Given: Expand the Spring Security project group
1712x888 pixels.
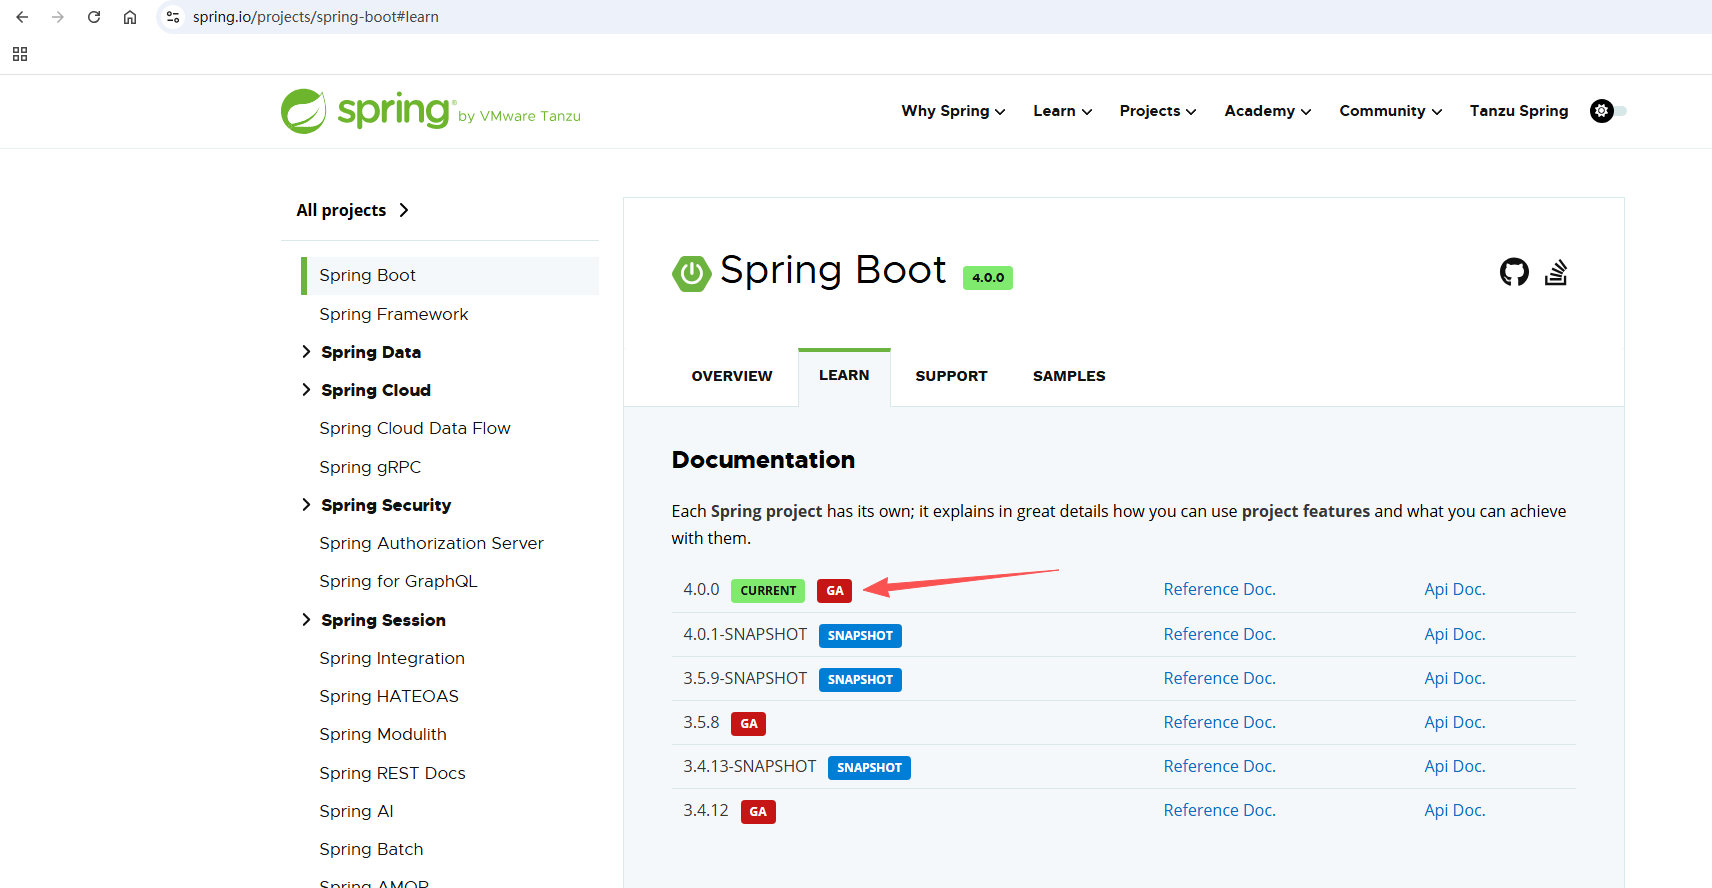Looking at the screenshot, I should pos(307,505).
